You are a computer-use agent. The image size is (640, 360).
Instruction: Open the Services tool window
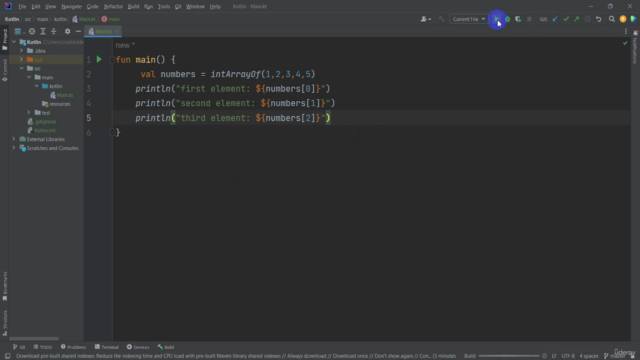point(138,347)
